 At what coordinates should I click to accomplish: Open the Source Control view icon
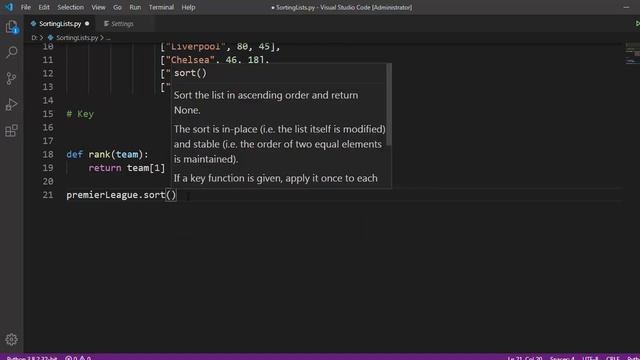tap(11, 78)
